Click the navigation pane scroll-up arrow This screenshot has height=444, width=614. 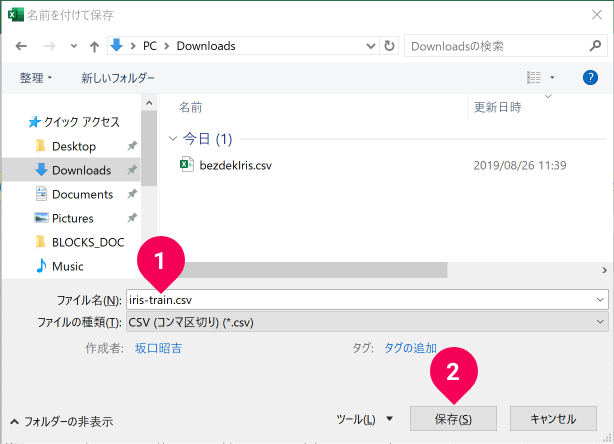tap(149, 103)
